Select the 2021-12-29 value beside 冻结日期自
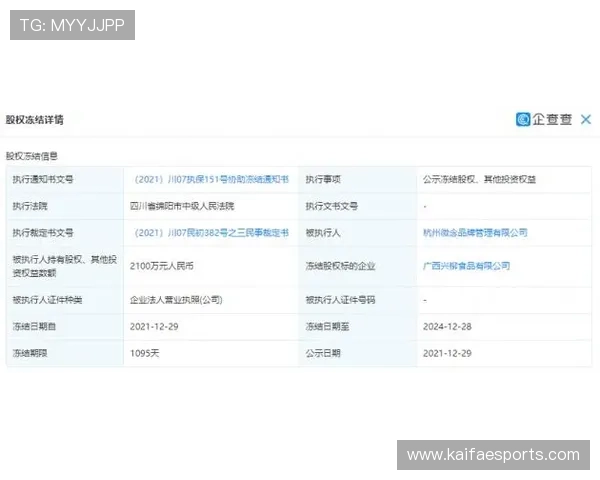This screenshot has height=480, width=600. coord(154,327)
